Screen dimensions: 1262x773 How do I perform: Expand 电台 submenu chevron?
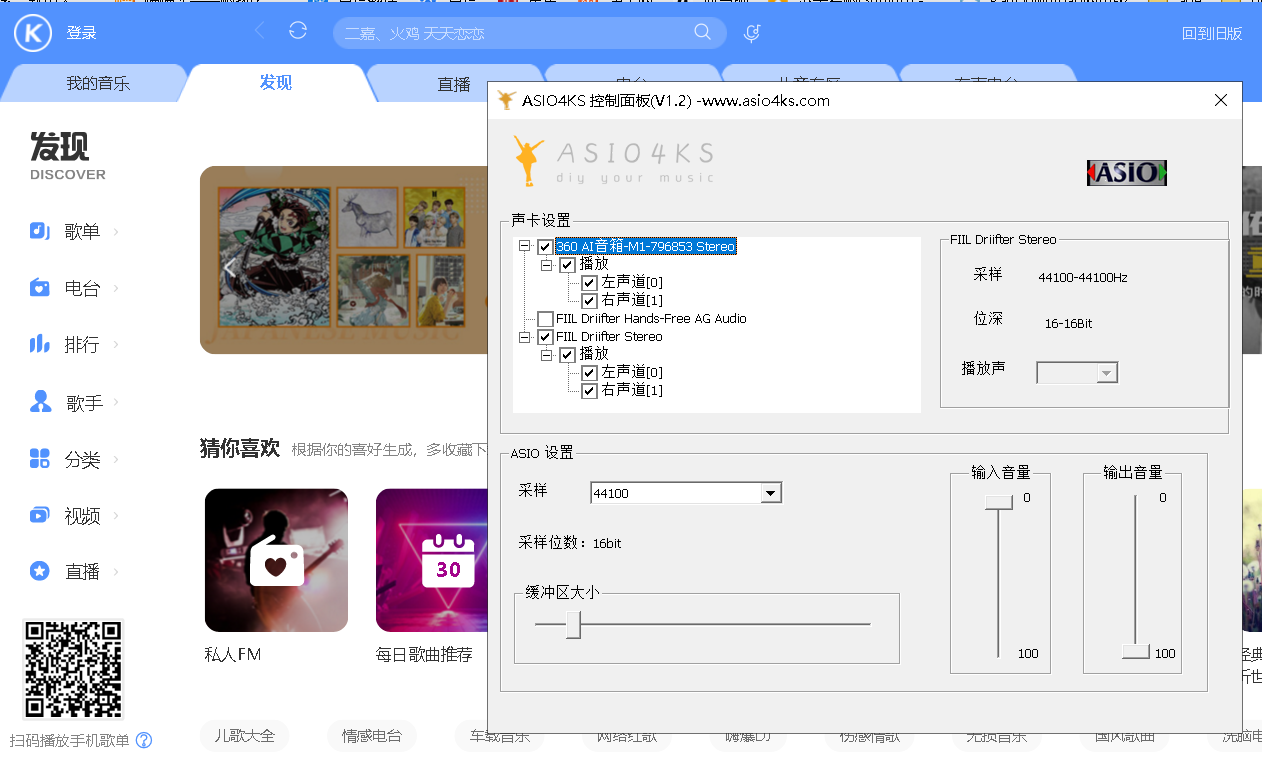pyautogui.click(x=116, y=288)
